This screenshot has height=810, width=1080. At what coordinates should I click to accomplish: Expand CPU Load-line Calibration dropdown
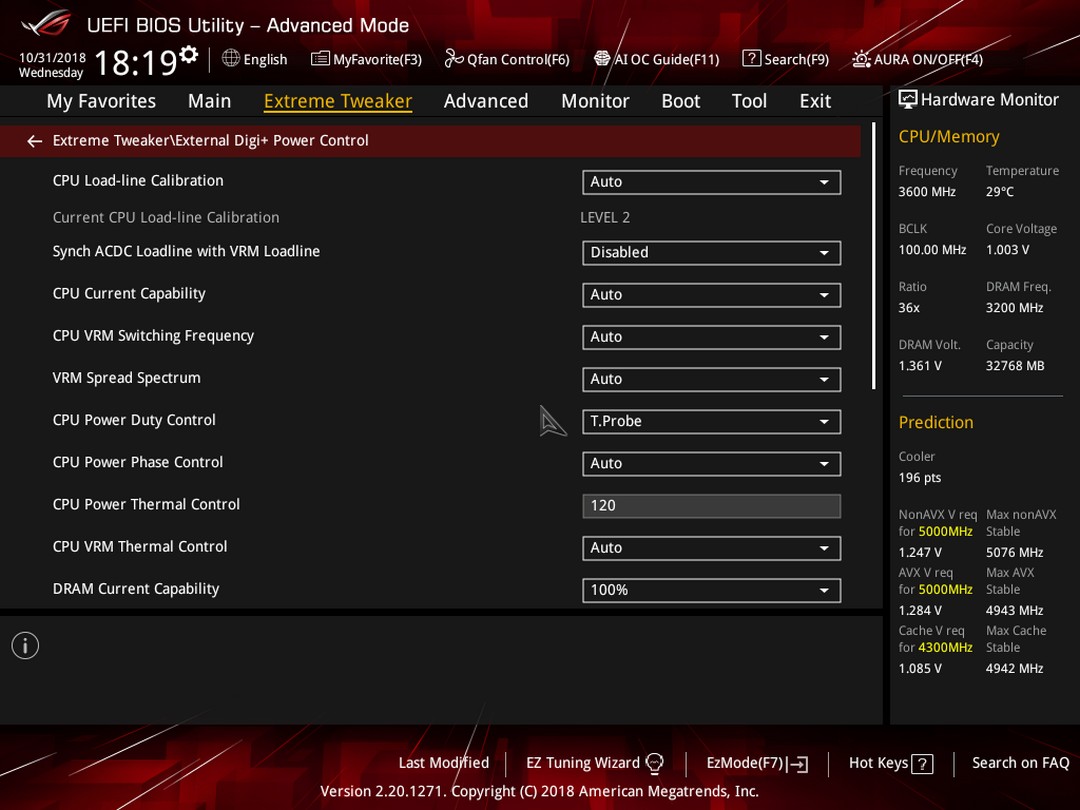pyautogui.click(x=712, y=182)
